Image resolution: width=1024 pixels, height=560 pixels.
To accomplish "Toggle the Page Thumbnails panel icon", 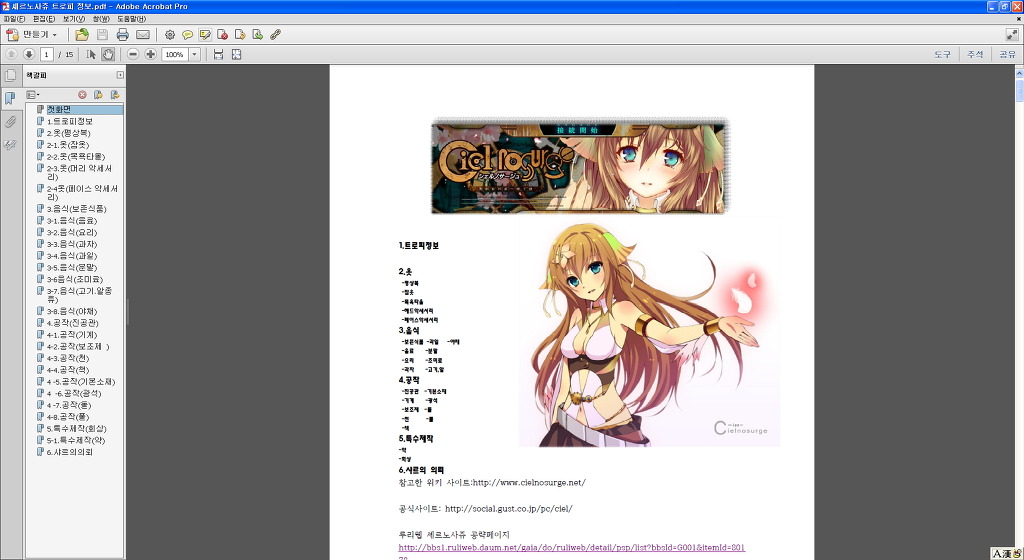I will click(x=10, y=75).
